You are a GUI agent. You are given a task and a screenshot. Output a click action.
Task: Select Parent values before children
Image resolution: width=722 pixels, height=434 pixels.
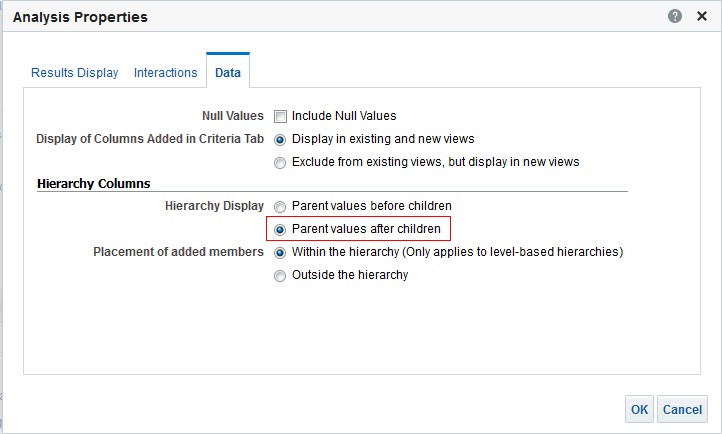coord(281,206)
